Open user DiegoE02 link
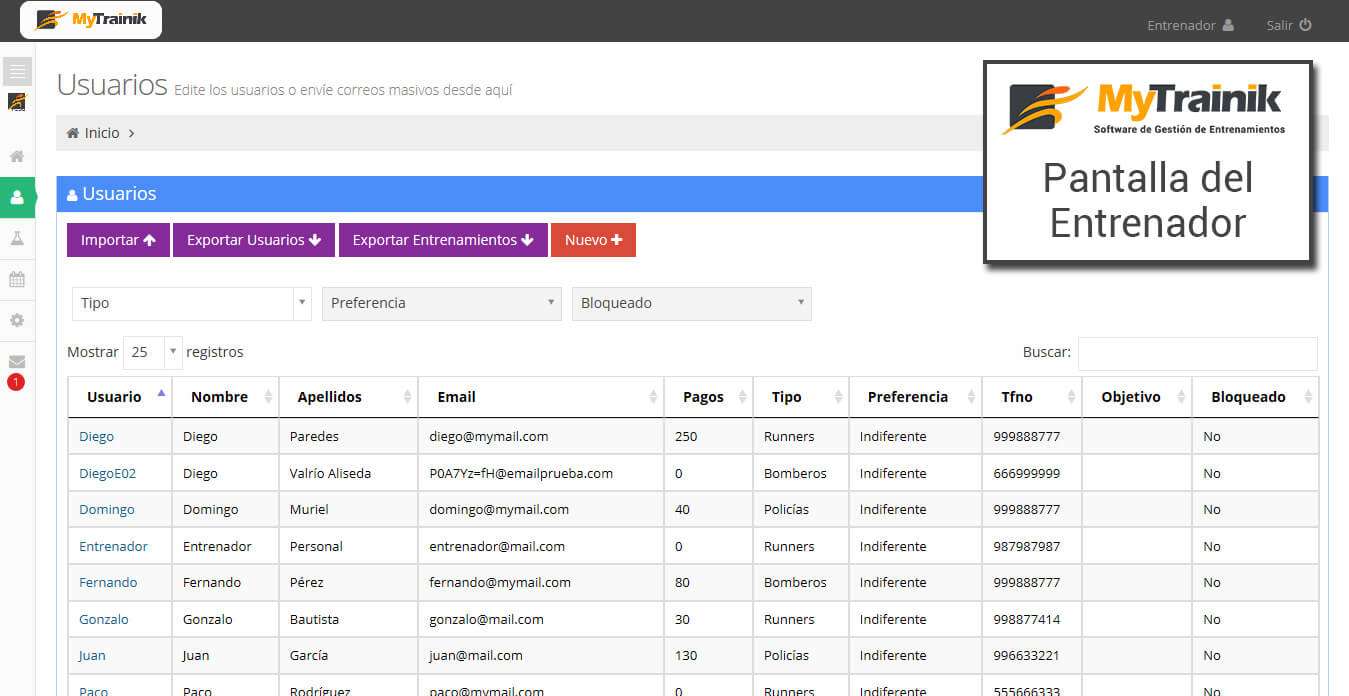 107,473
